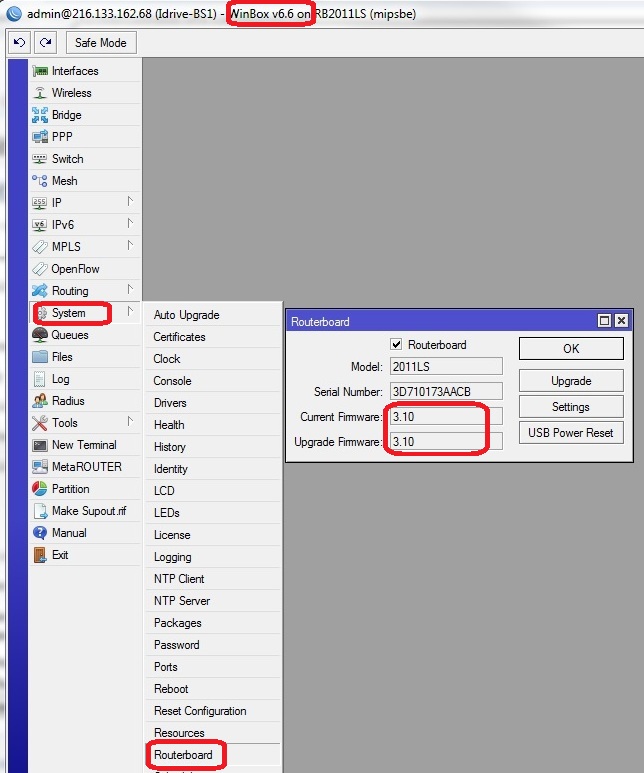
Task: Click the Exit door icon
Action: pos(40,555)
